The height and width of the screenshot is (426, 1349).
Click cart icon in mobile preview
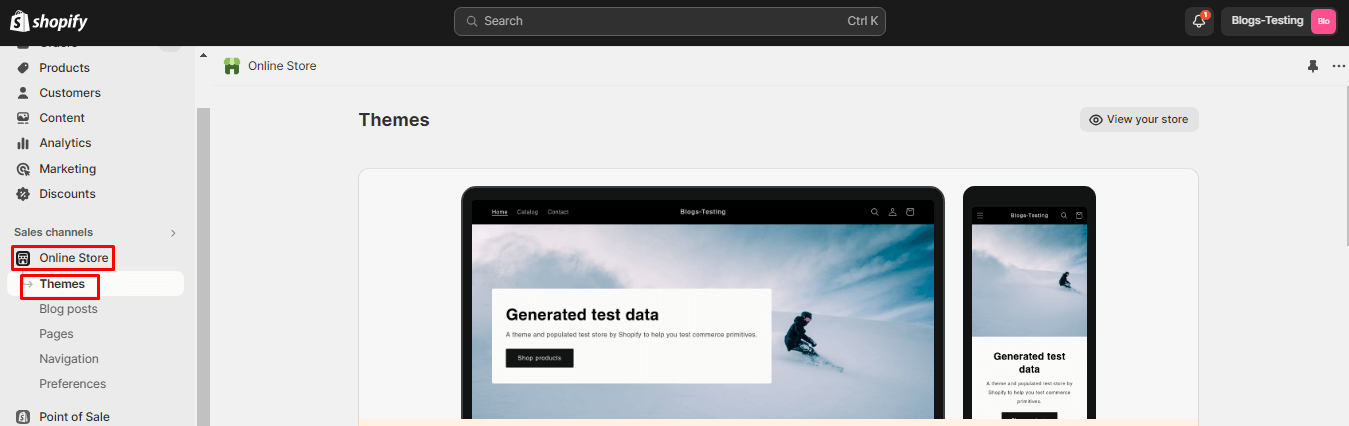[x=1080, y=215]
